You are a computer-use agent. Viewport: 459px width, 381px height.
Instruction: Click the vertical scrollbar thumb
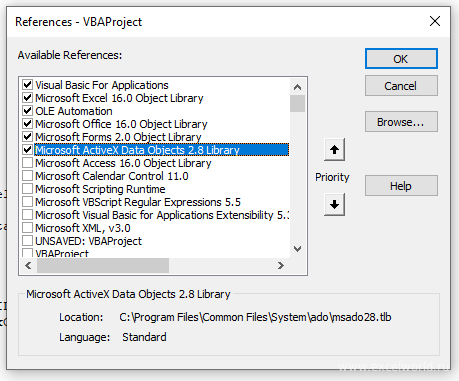[297, 103]
